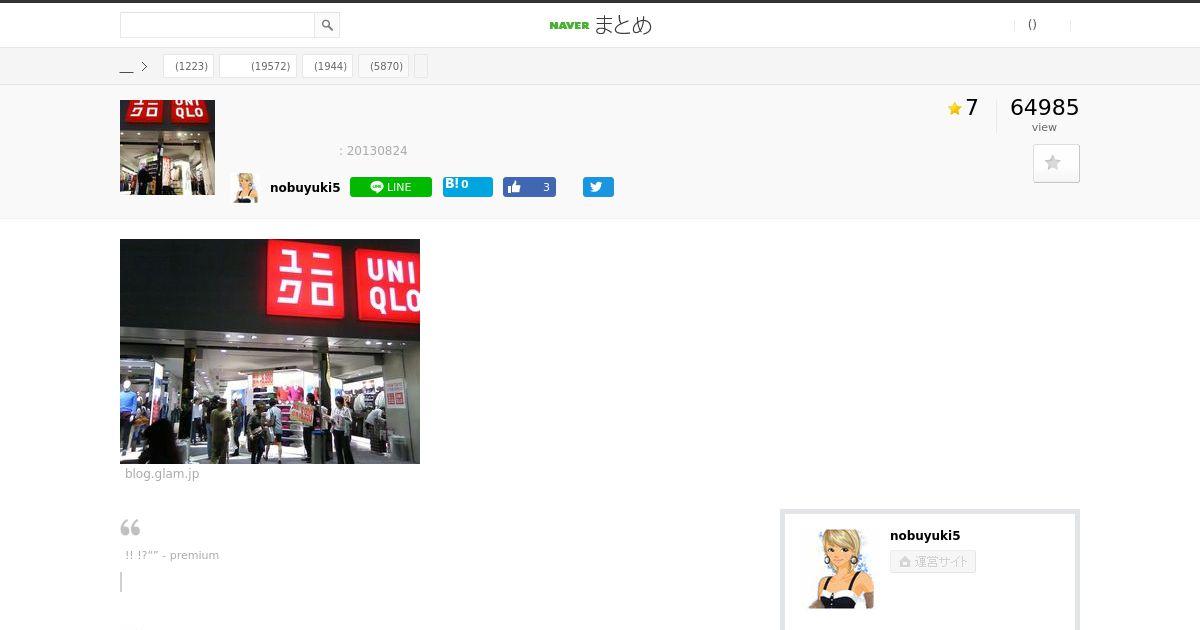
Task: Select the category tag with (19572)
Action: pos(258,66)
